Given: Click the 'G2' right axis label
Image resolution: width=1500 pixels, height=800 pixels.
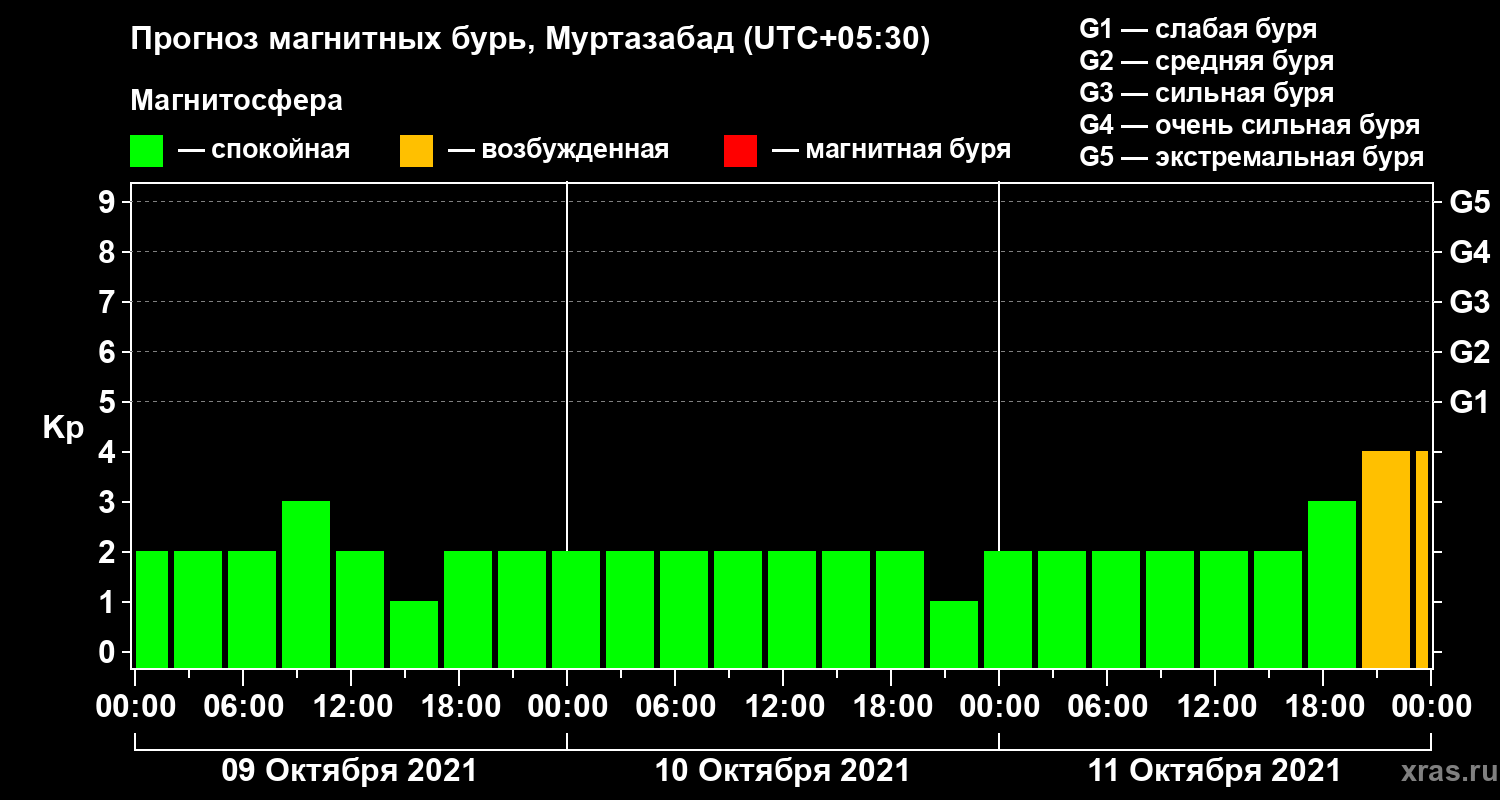Looking at the screenshot, I should click(x=1469, y=352).
